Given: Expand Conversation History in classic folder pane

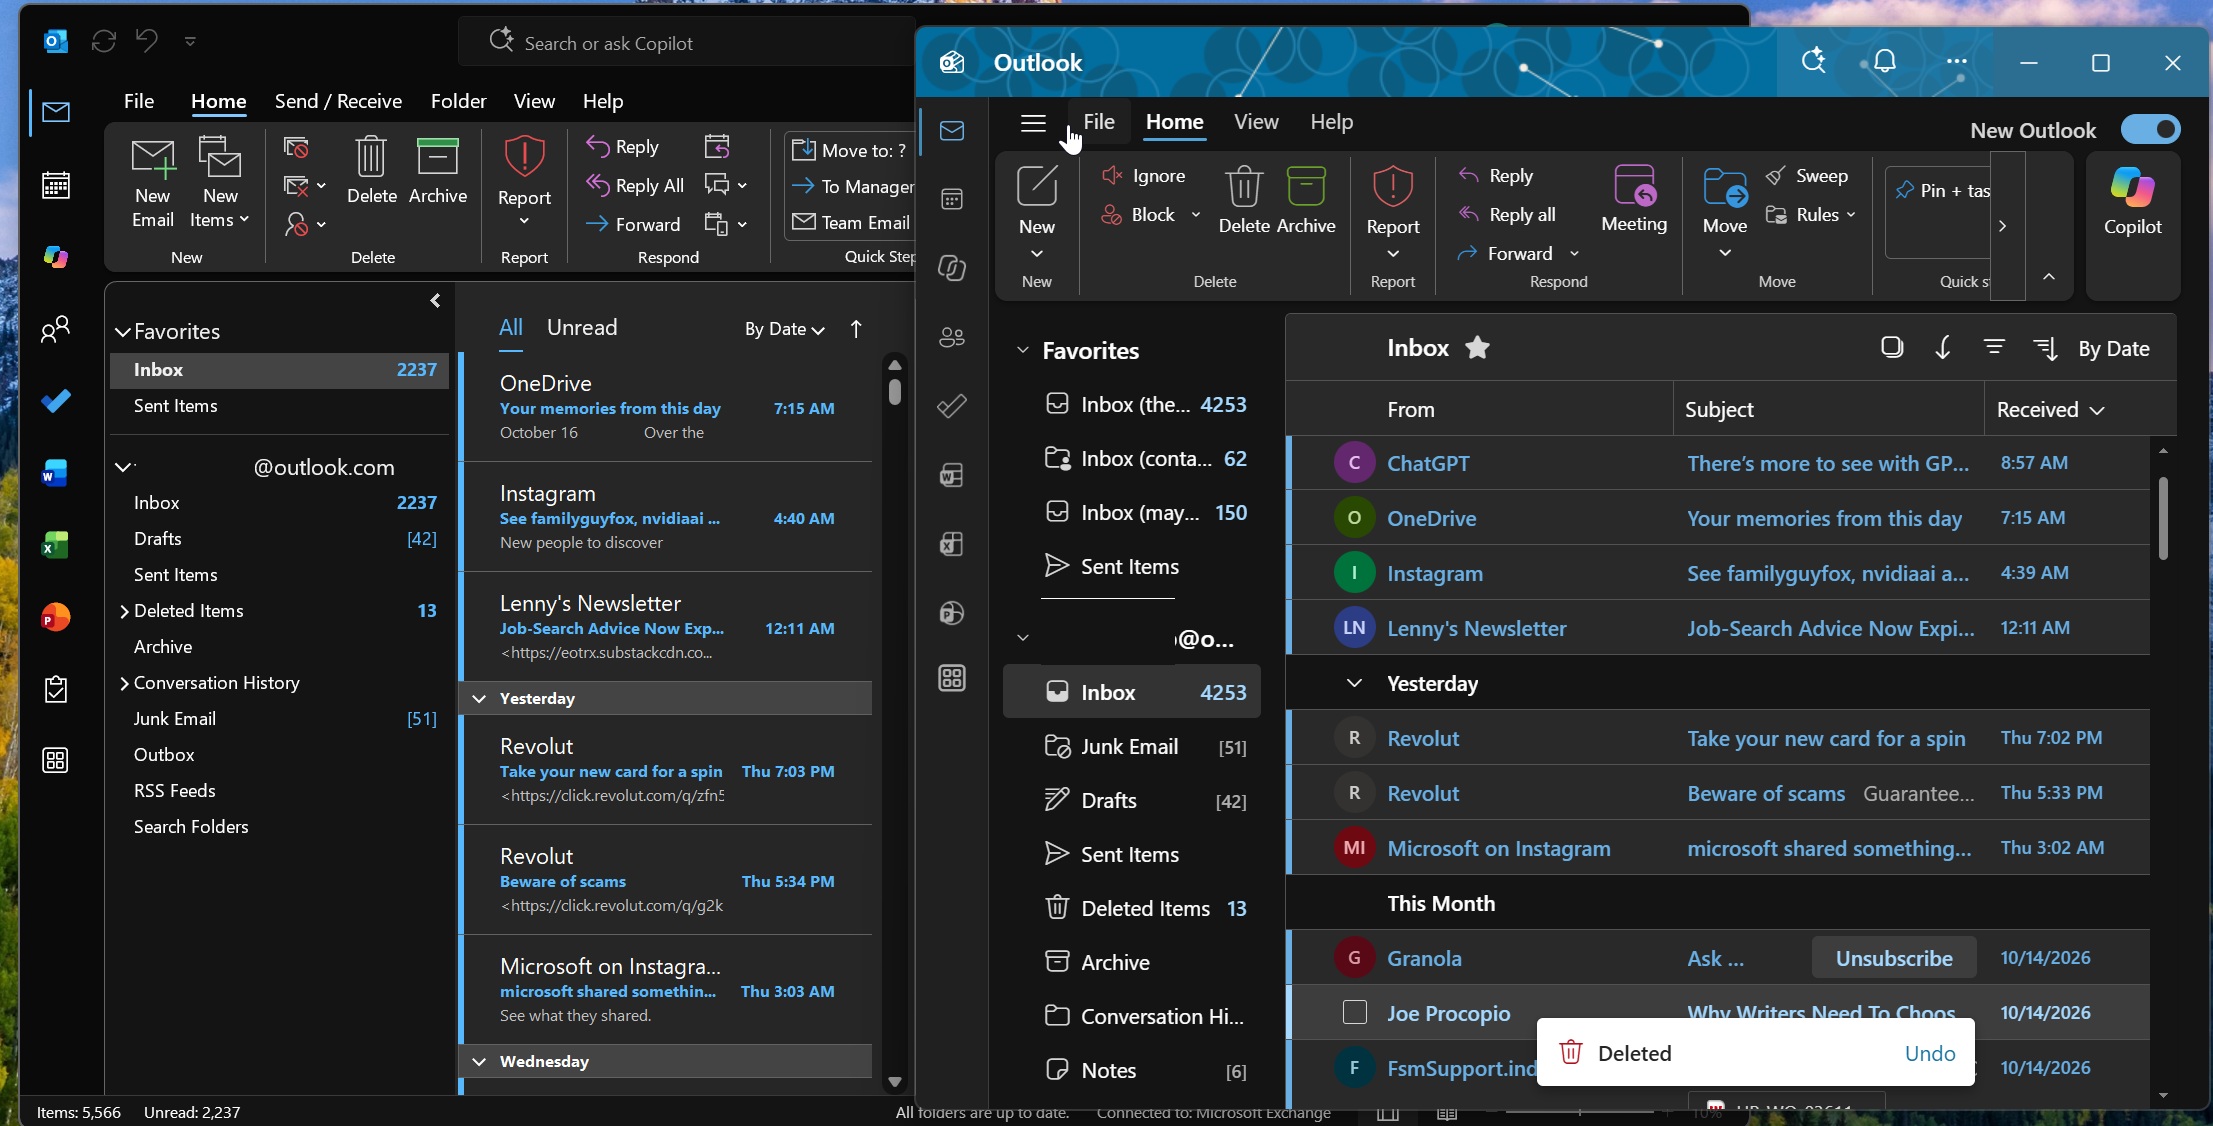Looking at the screenshot, I should [124, 683].
